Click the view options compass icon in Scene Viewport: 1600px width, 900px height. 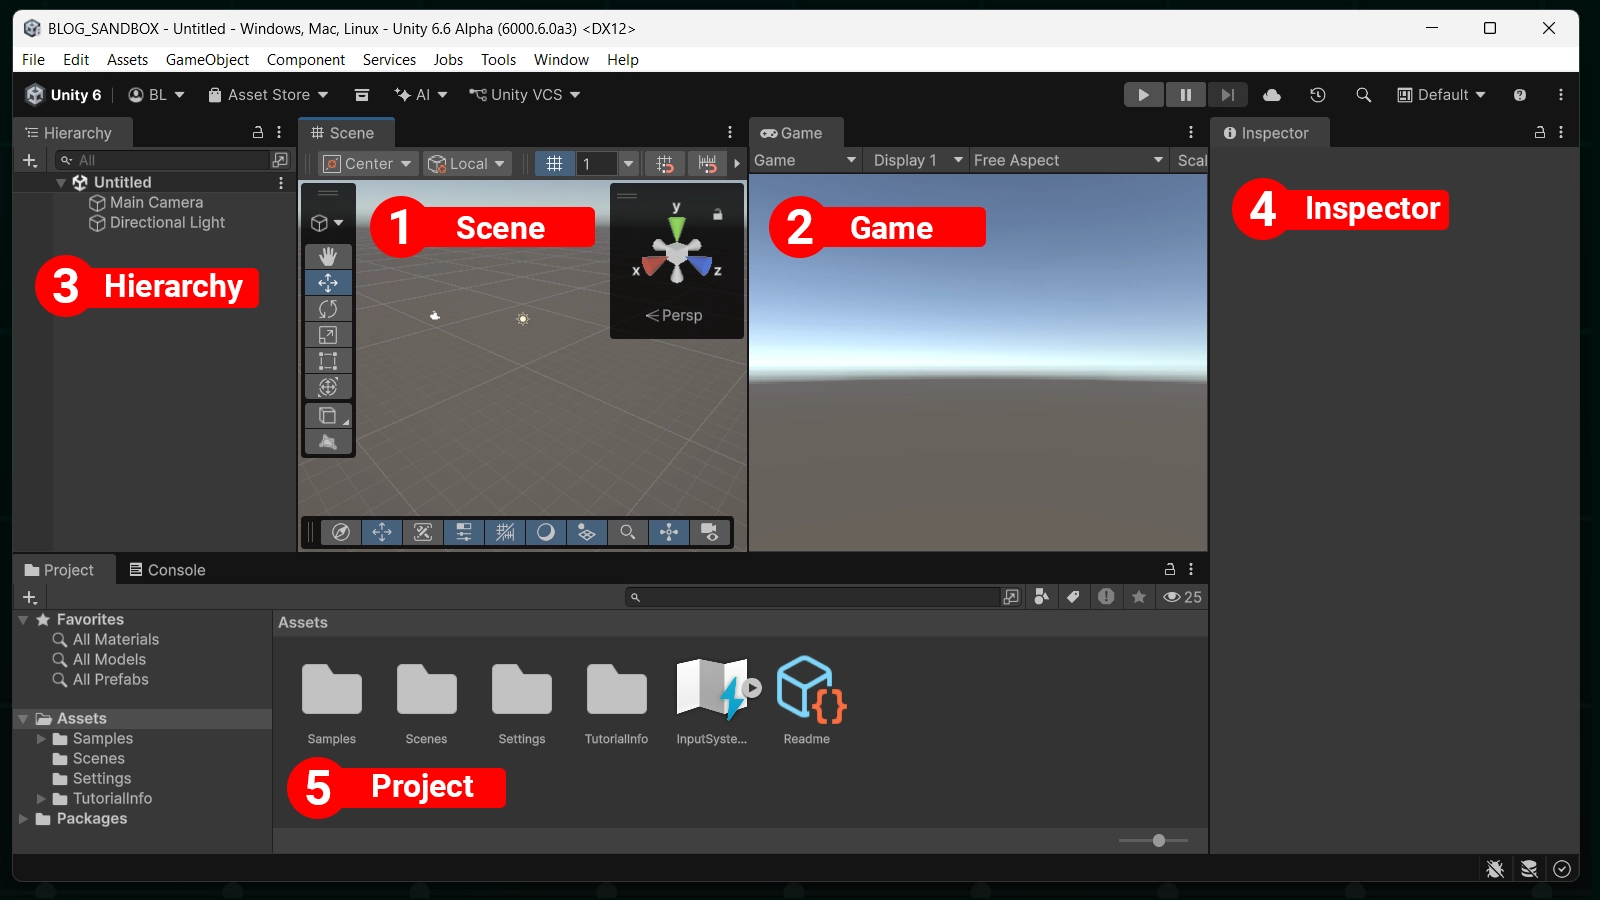pyautogui.click(x=341, y=532)
